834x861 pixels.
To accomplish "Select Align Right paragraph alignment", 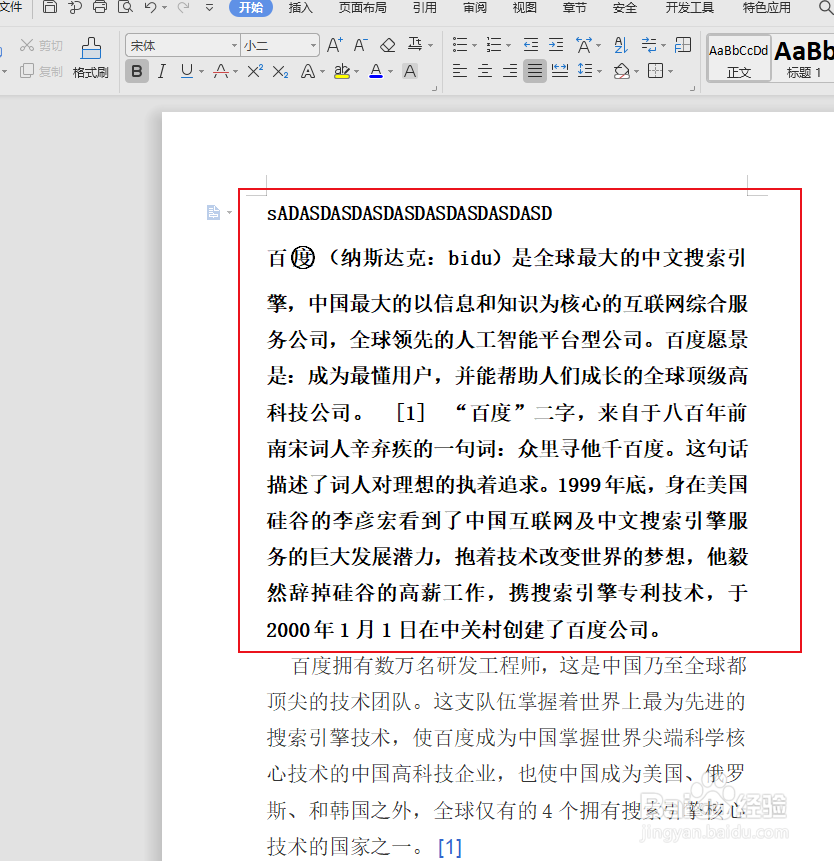I will coord(510,71).
